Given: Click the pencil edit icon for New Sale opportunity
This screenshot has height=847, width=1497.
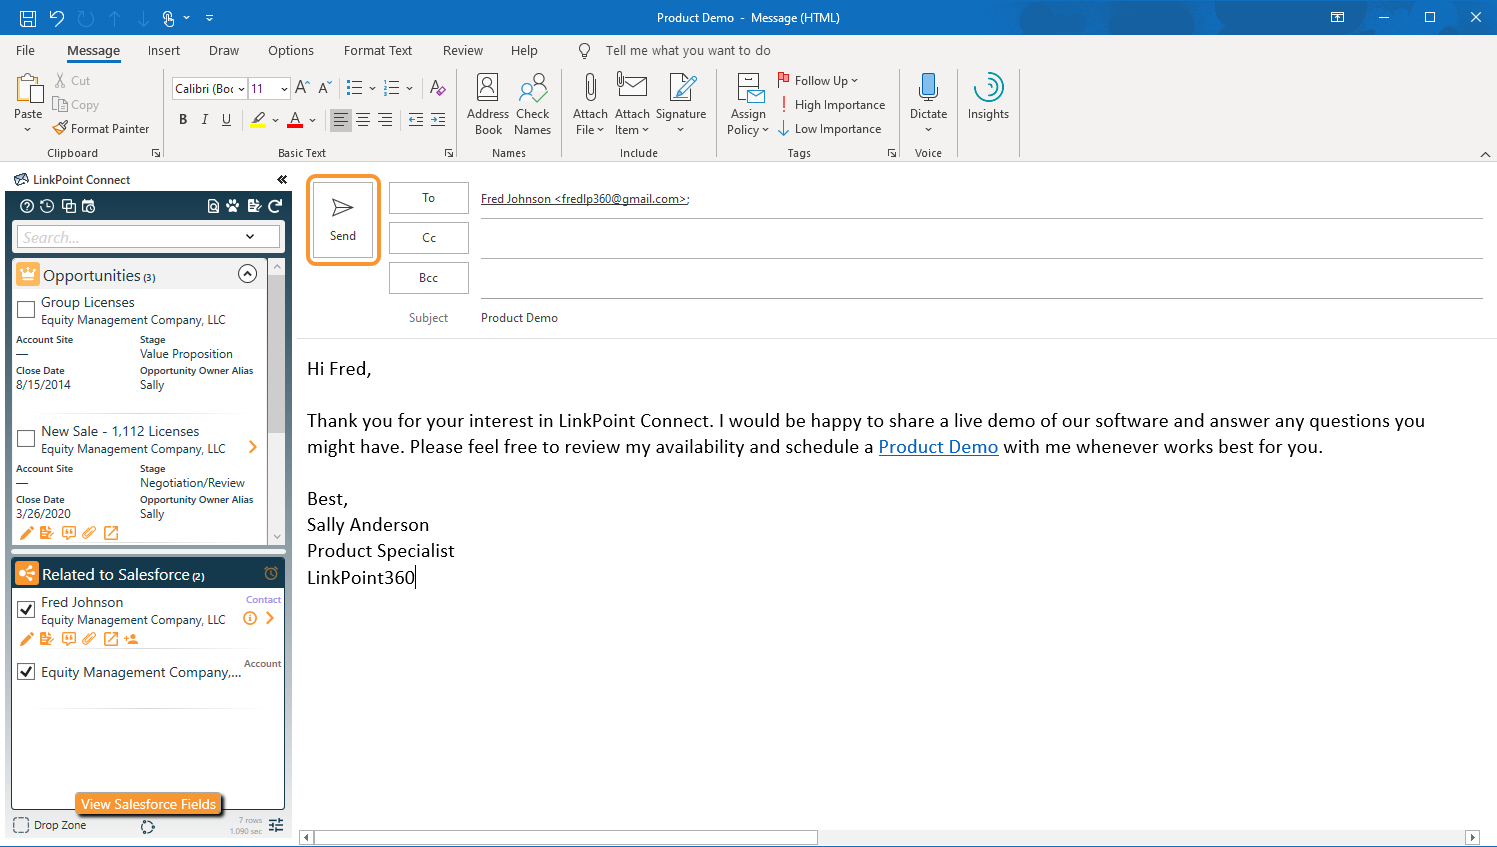Looking at the screenshot, I should point(27,533).
